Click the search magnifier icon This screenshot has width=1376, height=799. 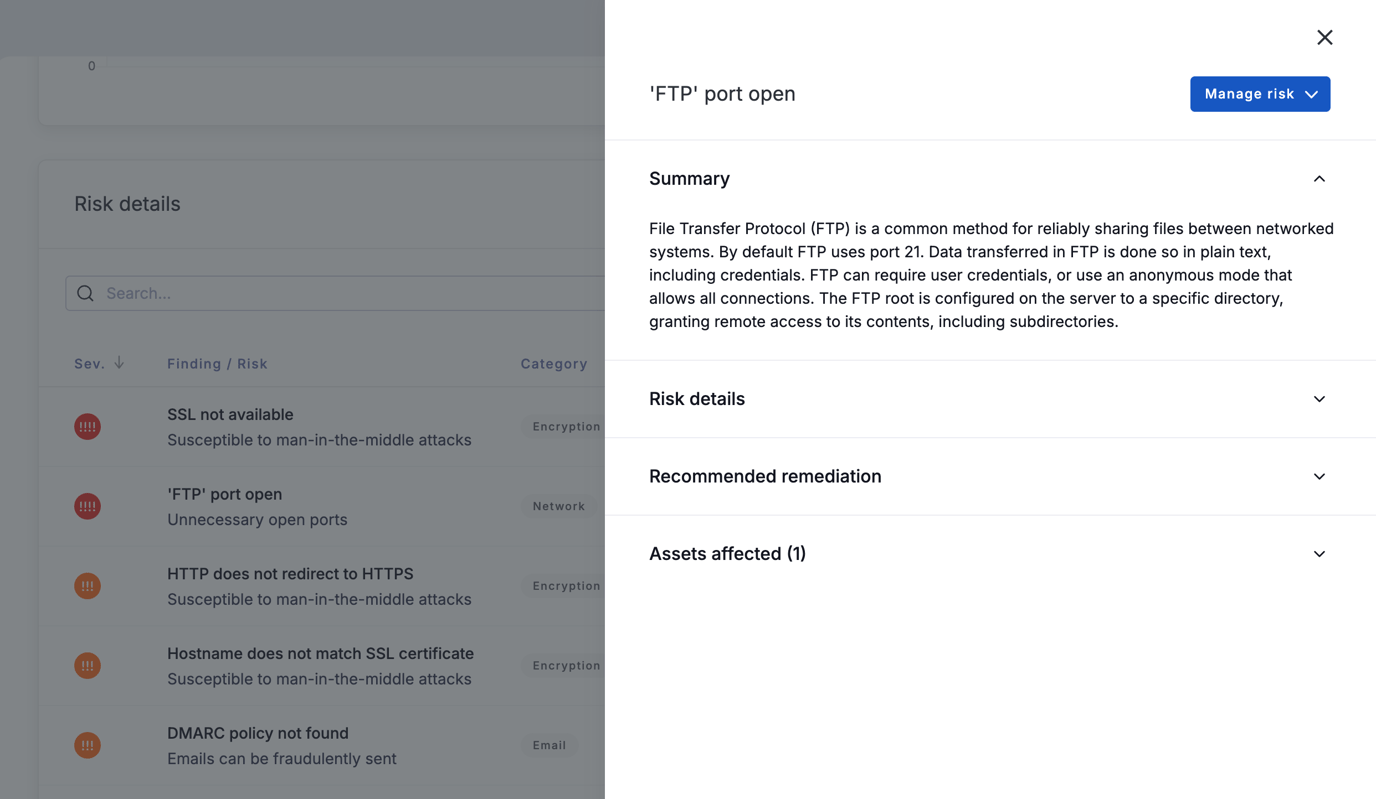pos(85,293)
